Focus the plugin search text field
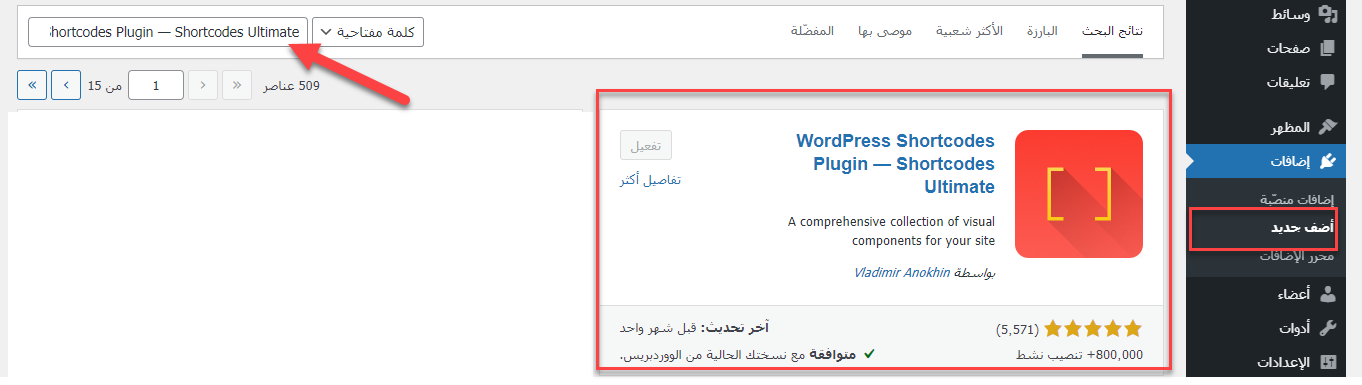This screenshot has height=385, width=1362. (168, 32)
